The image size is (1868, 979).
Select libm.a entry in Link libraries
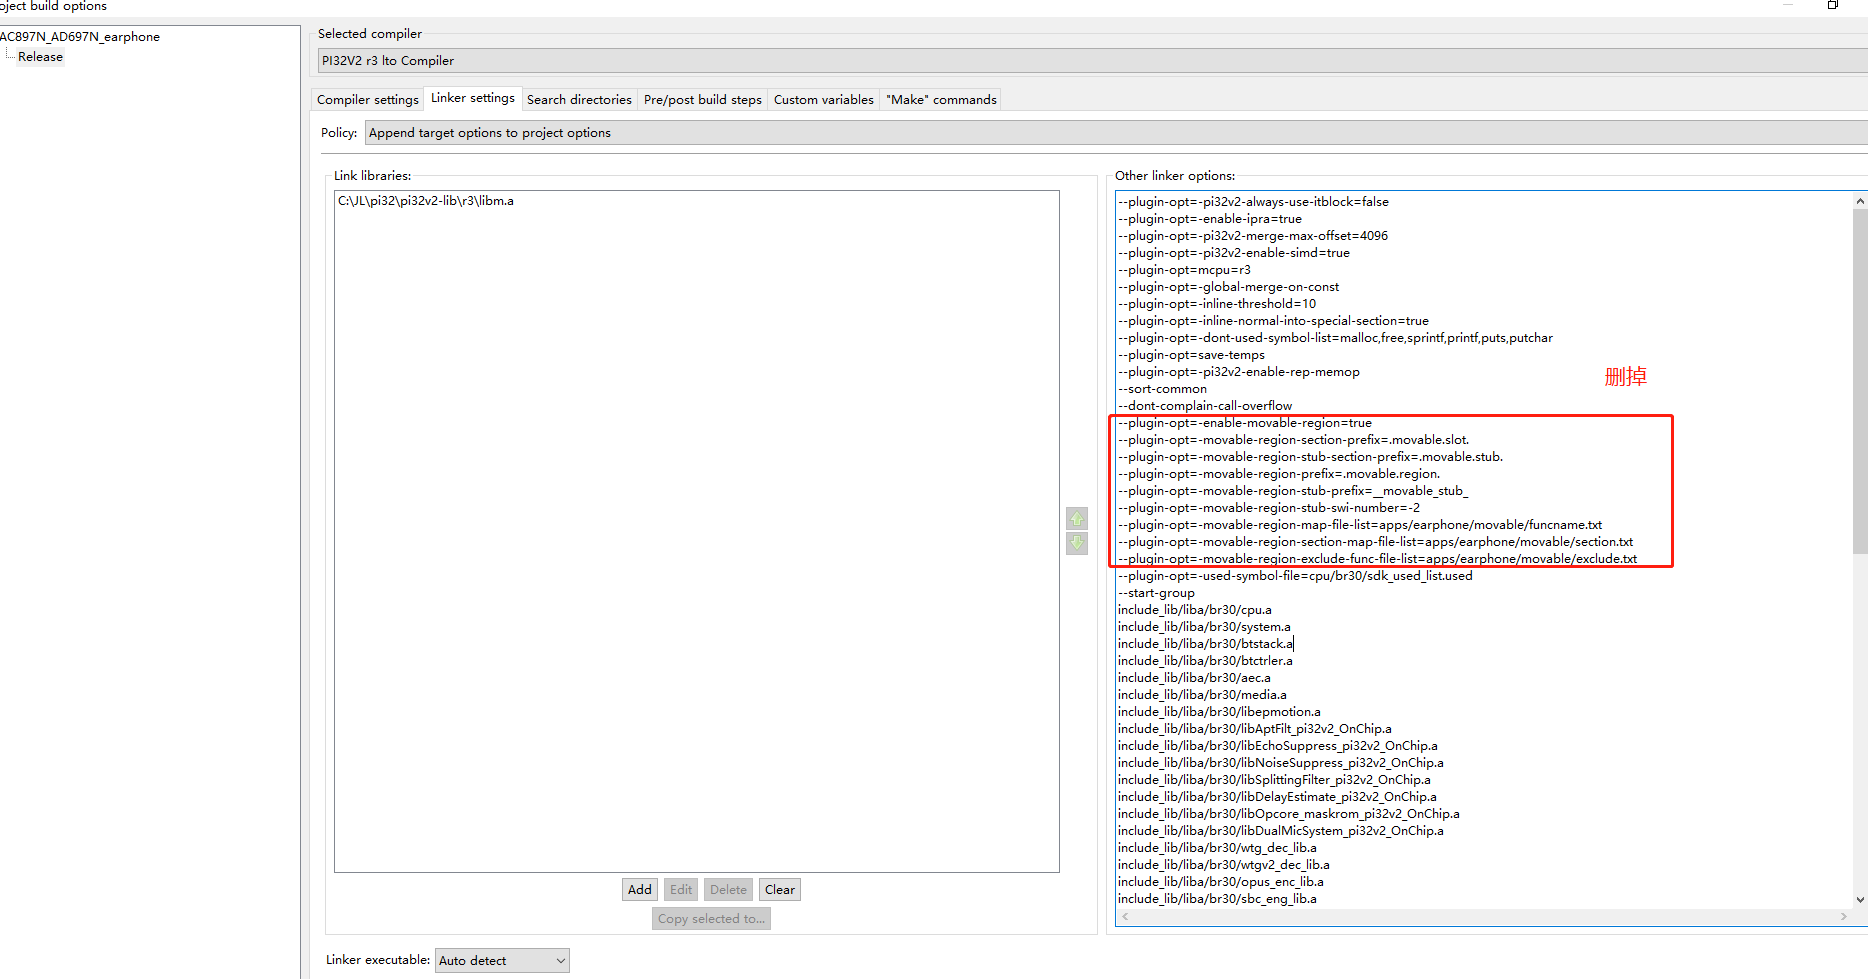pyautogui.click(x=426, y=201)
